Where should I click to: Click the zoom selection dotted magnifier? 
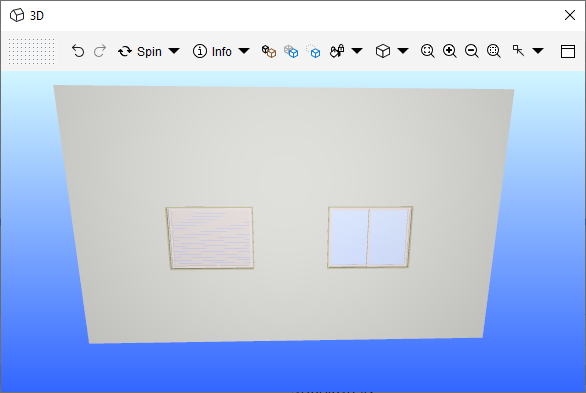pyautogui.click(x=494, y=51)
